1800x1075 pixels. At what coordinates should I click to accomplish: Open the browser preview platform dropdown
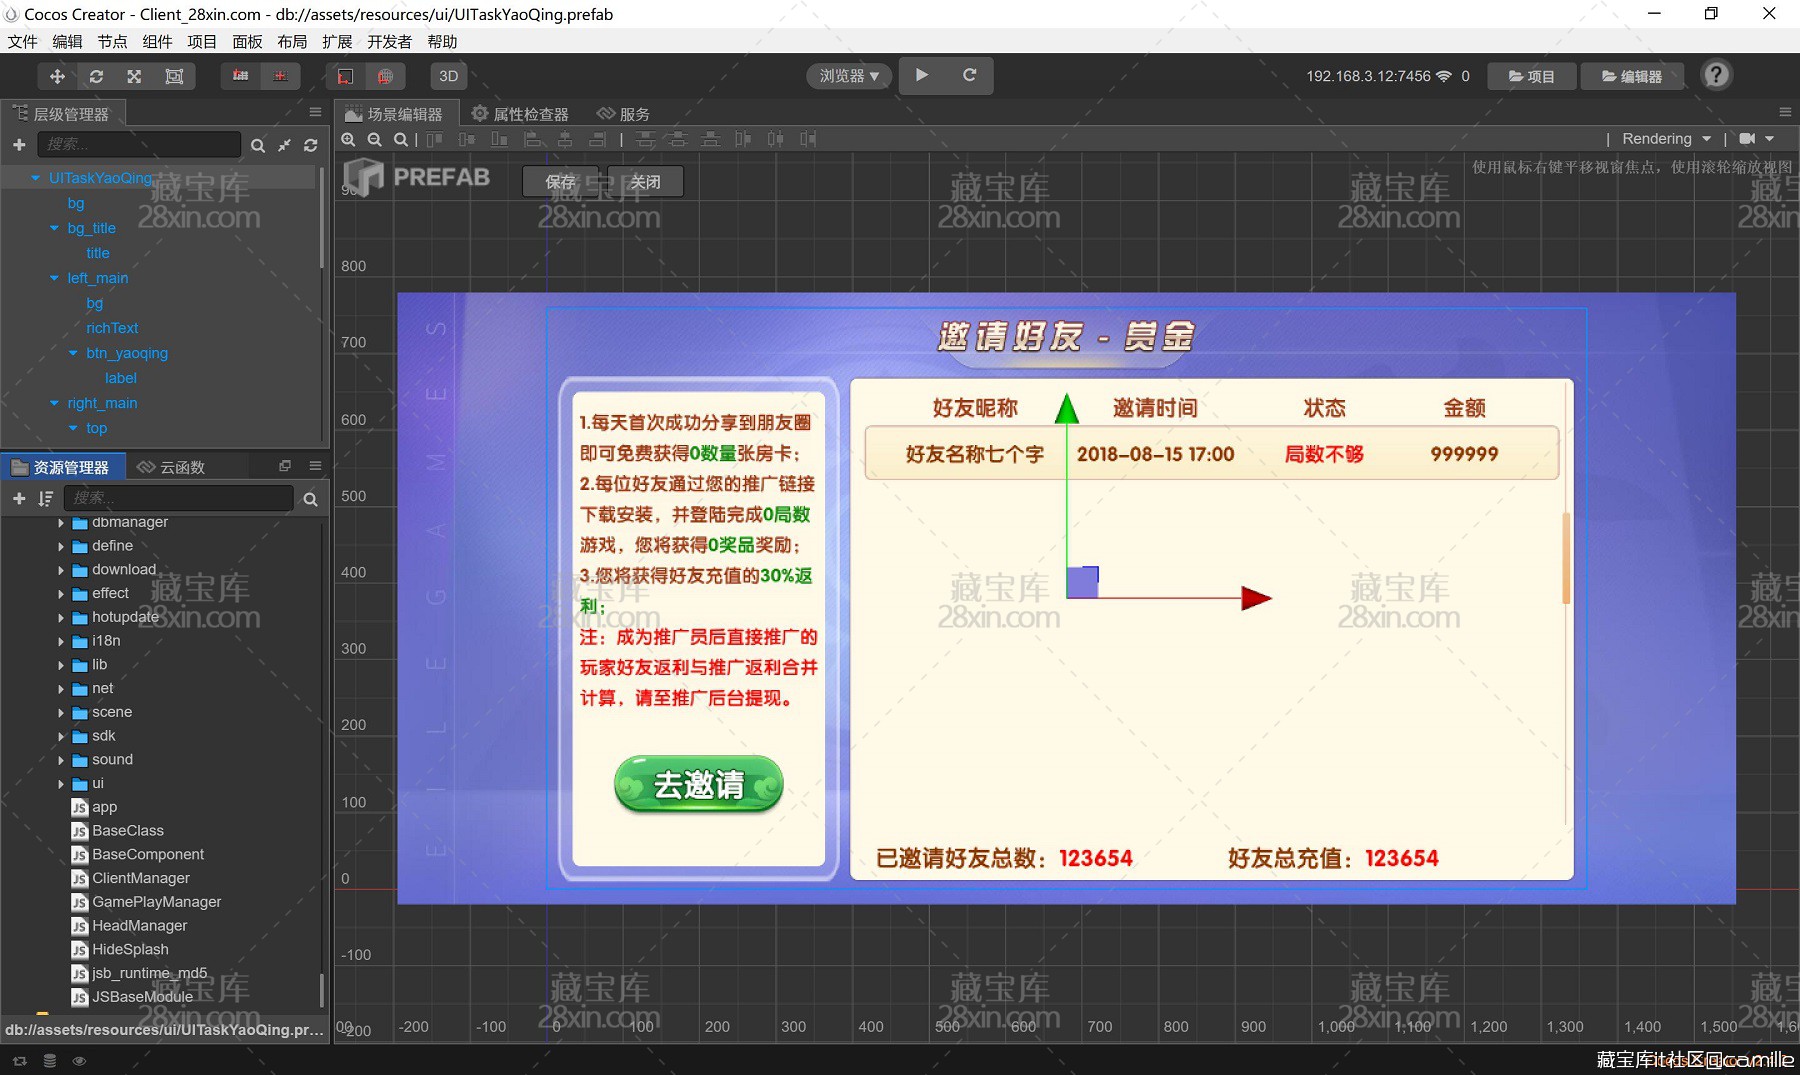pos(849,76)
